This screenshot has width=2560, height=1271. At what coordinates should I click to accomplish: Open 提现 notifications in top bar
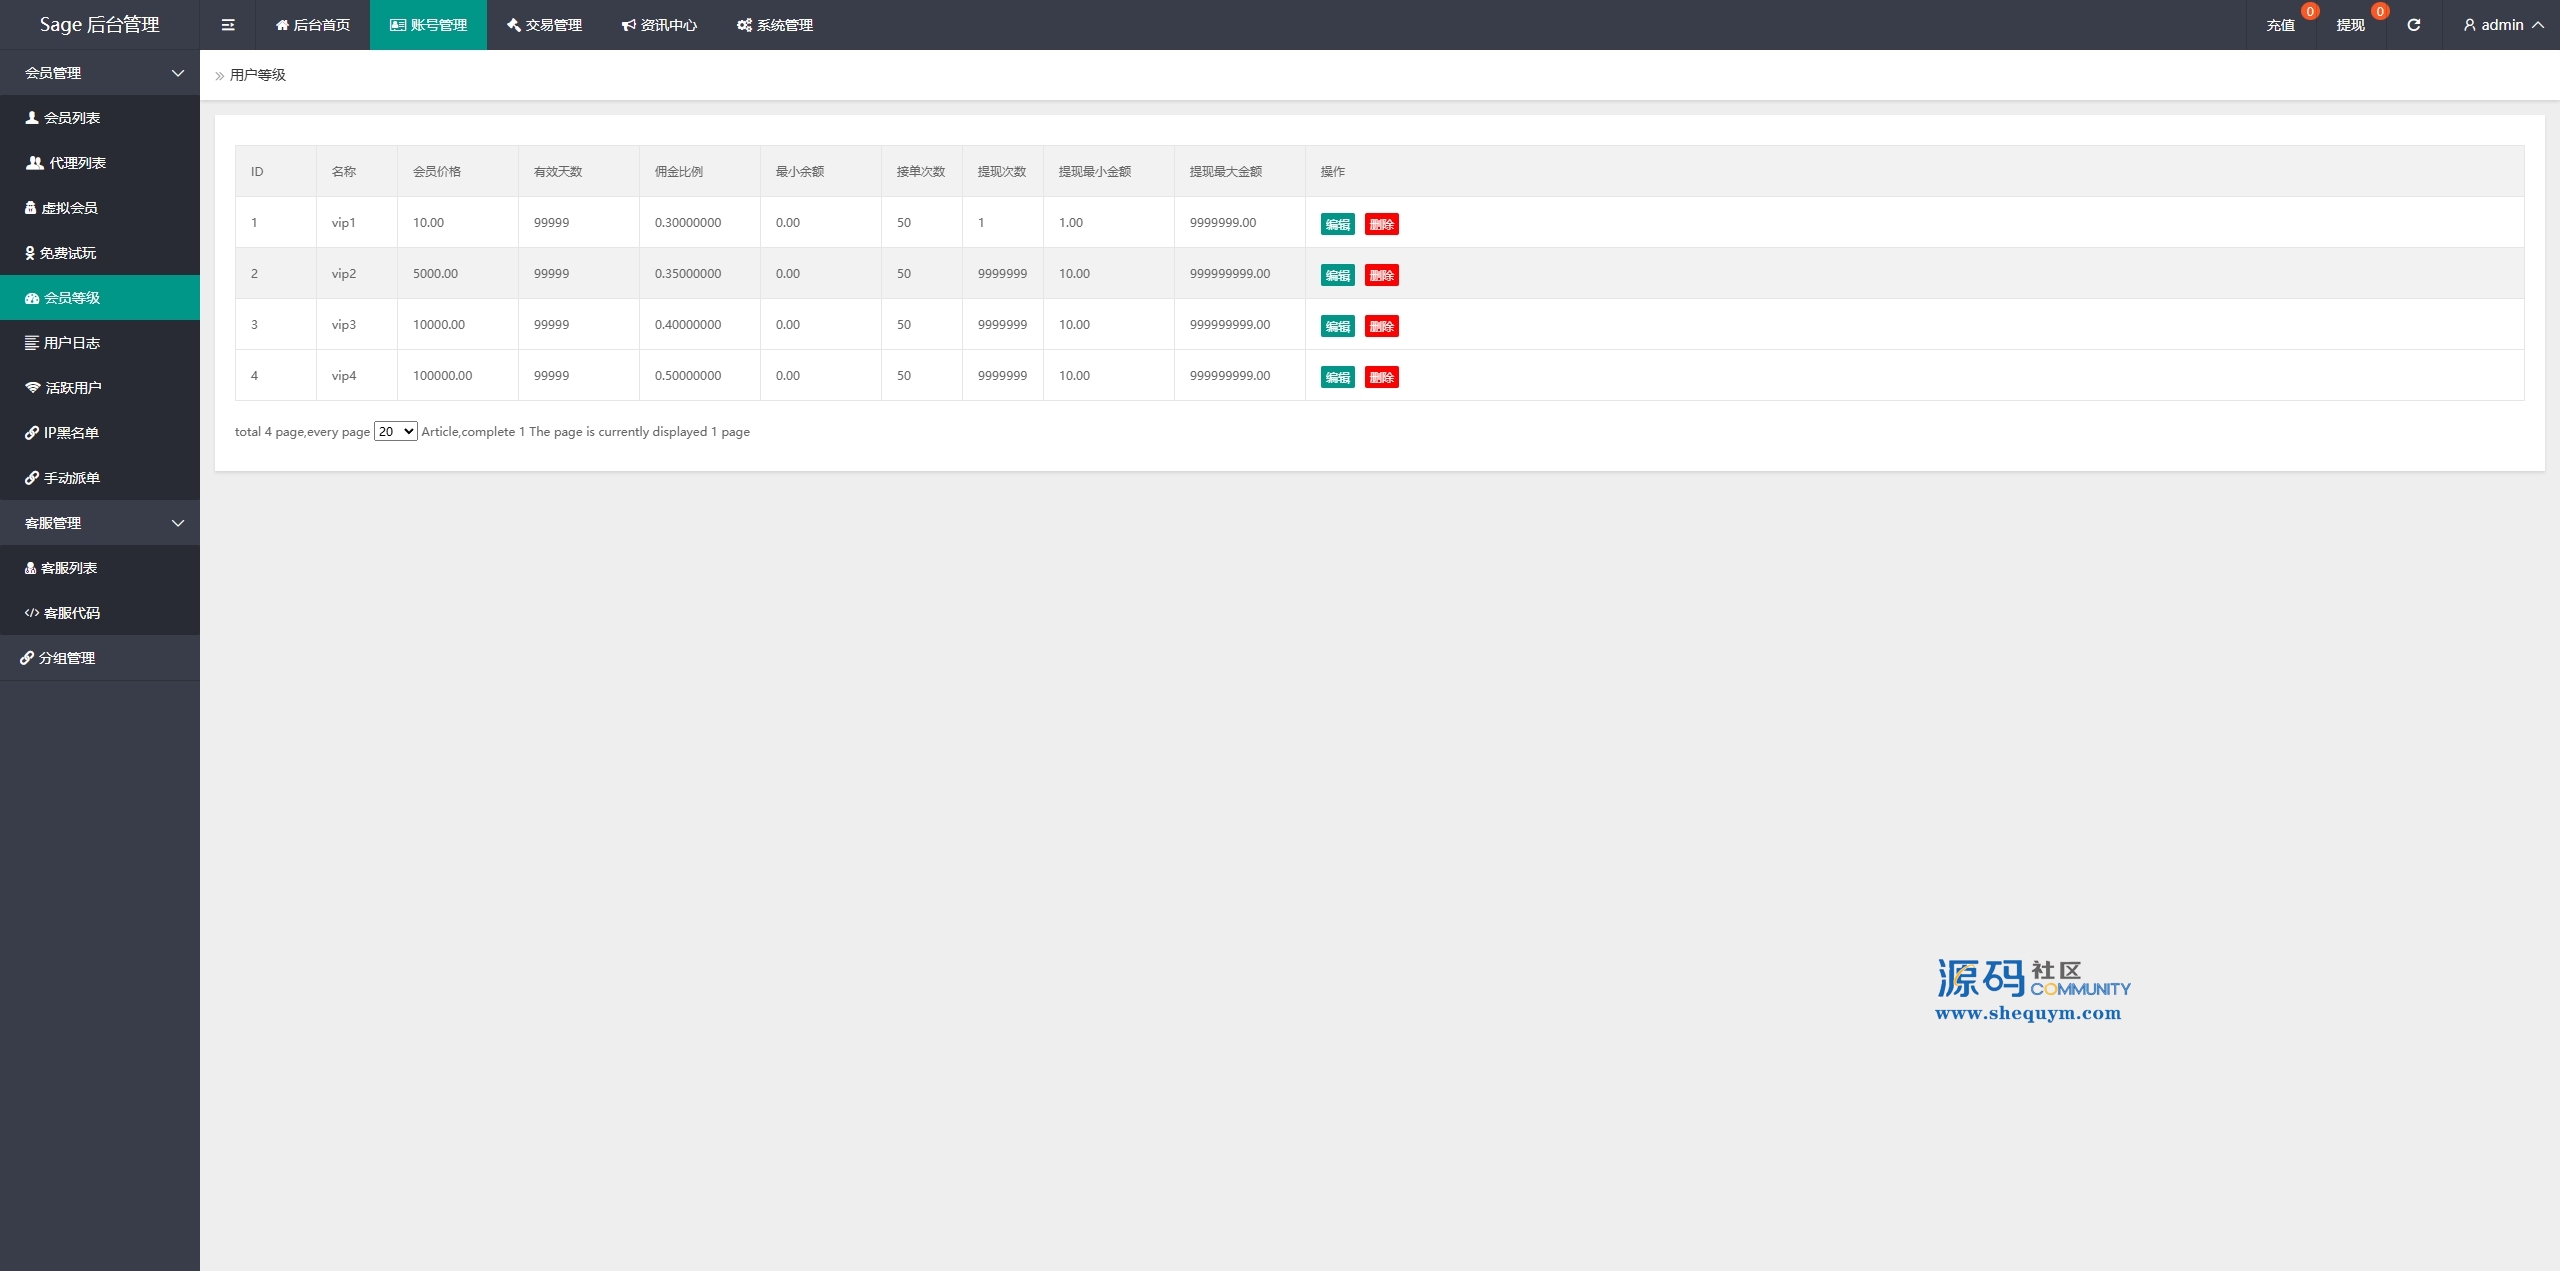click(x=2350, y=25)
